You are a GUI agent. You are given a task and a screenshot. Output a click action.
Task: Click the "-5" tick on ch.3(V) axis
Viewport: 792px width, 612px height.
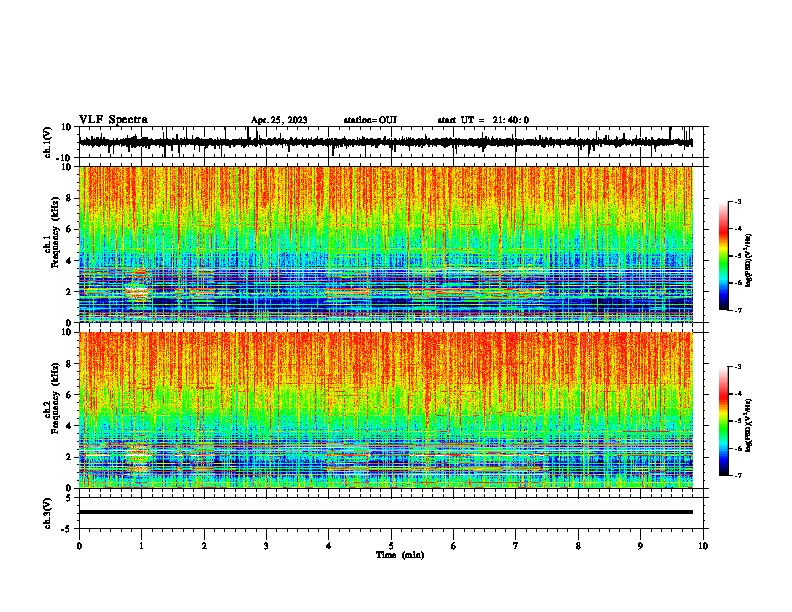(x=67, y=529)
